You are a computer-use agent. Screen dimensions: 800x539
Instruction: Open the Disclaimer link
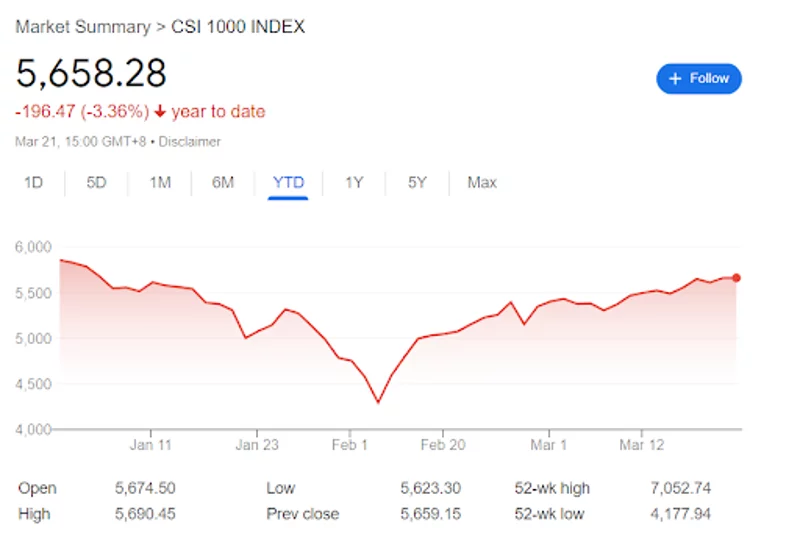coord(189,142)
